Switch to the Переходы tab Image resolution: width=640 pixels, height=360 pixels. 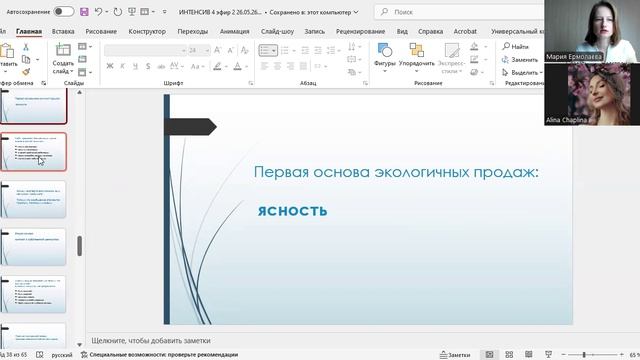pos(193,31)
